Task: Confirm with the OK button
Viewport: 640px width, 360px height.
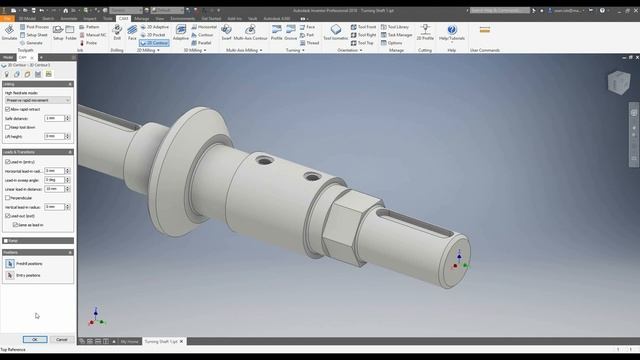Action: click(x=35, y=340)
